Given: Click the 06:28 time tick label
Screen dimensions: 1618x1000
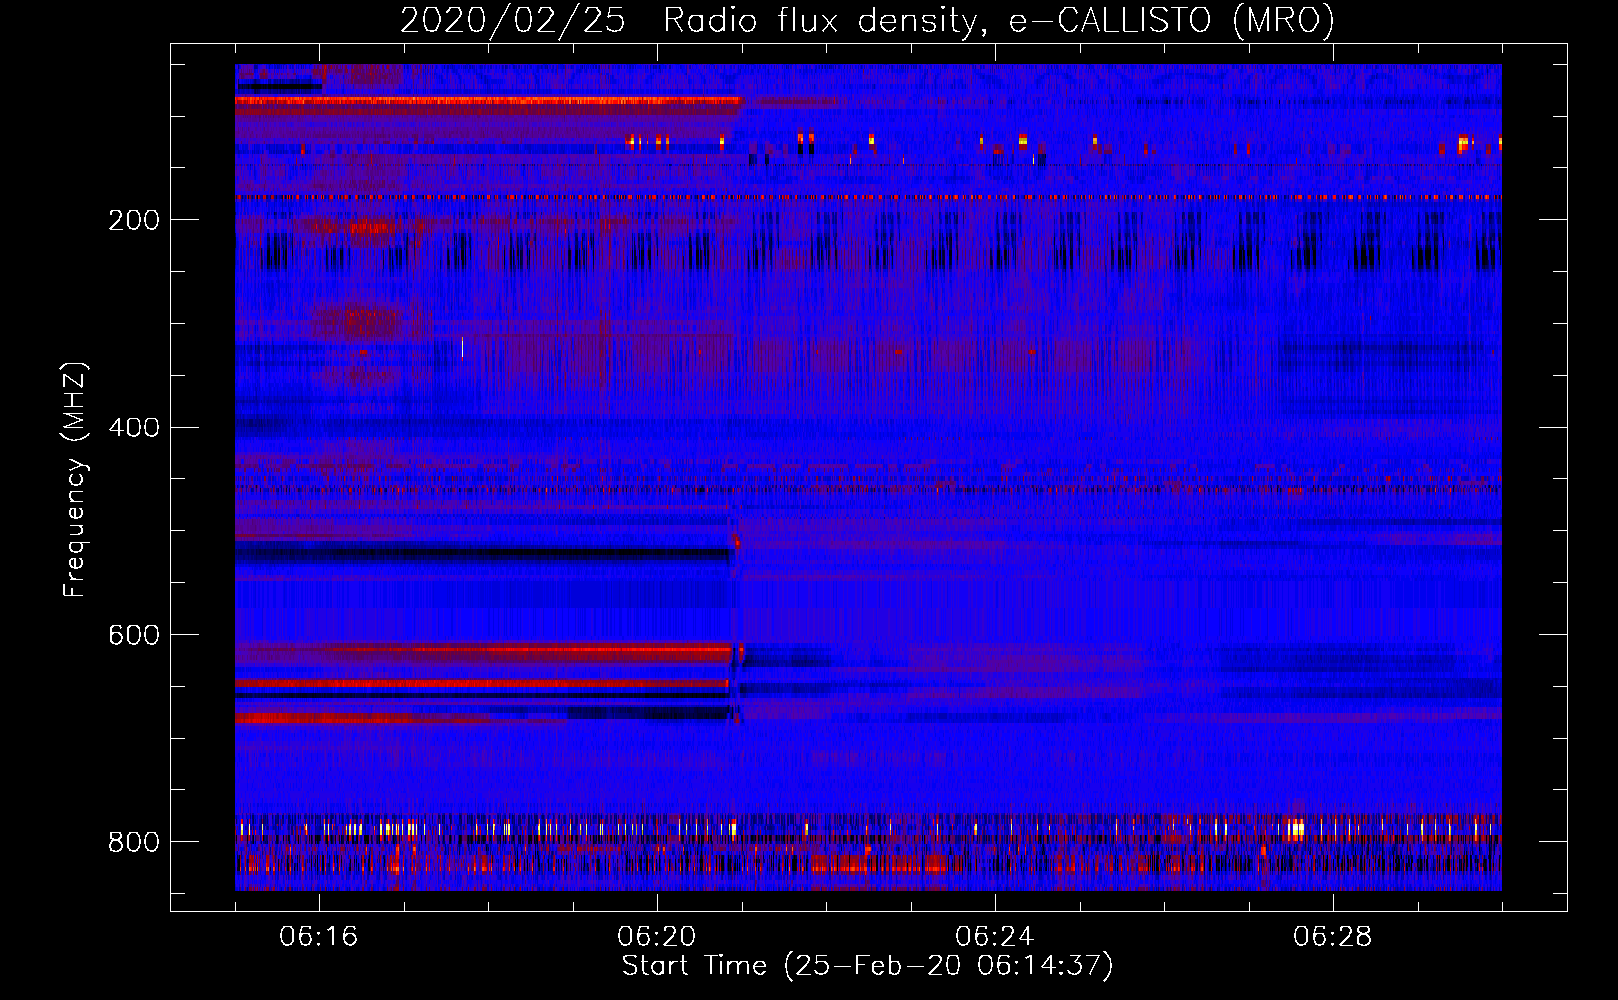Looking at the screenshot, I should [x=1333, y=936].
